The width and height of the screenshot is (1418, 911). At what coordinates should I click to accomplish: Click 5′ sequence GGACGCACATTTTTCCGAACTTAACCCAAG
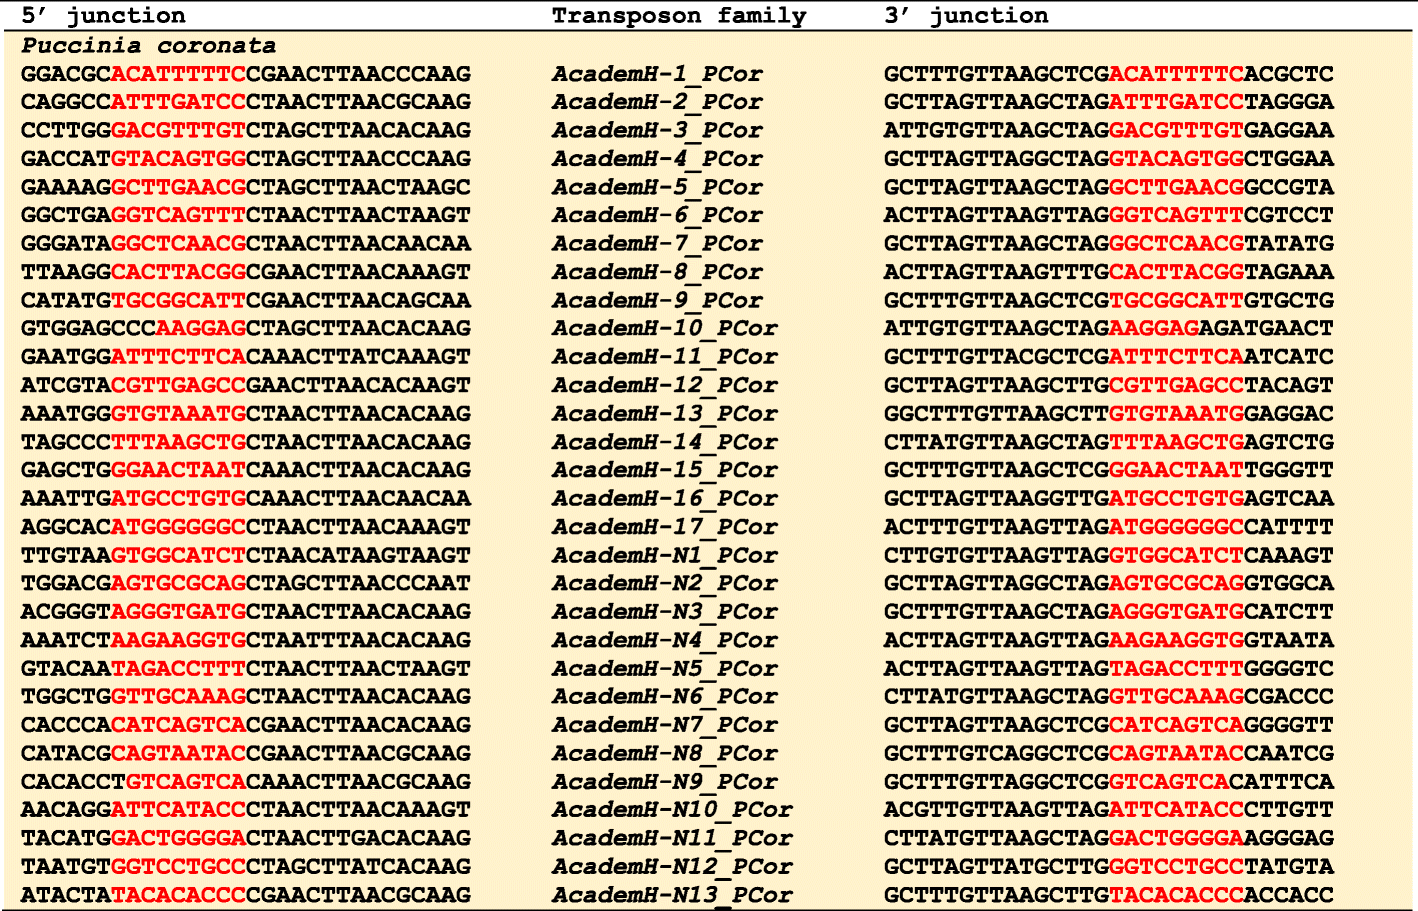tap(246, 74)
